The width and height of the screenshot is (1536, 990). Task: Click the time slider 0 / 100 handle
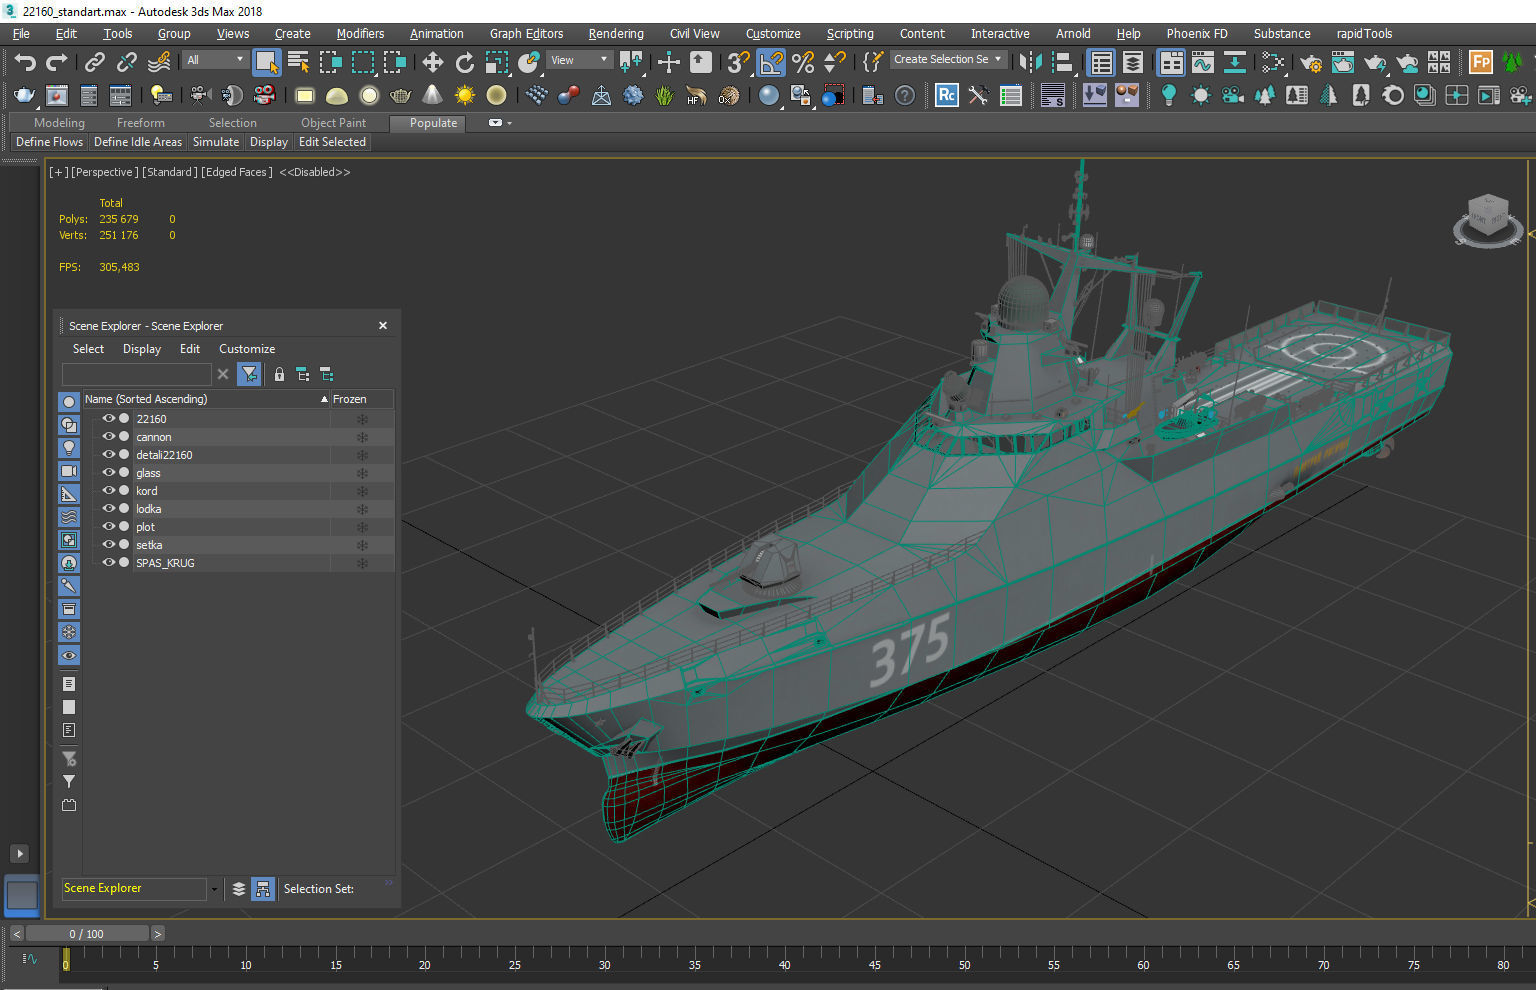click(87, 934)
